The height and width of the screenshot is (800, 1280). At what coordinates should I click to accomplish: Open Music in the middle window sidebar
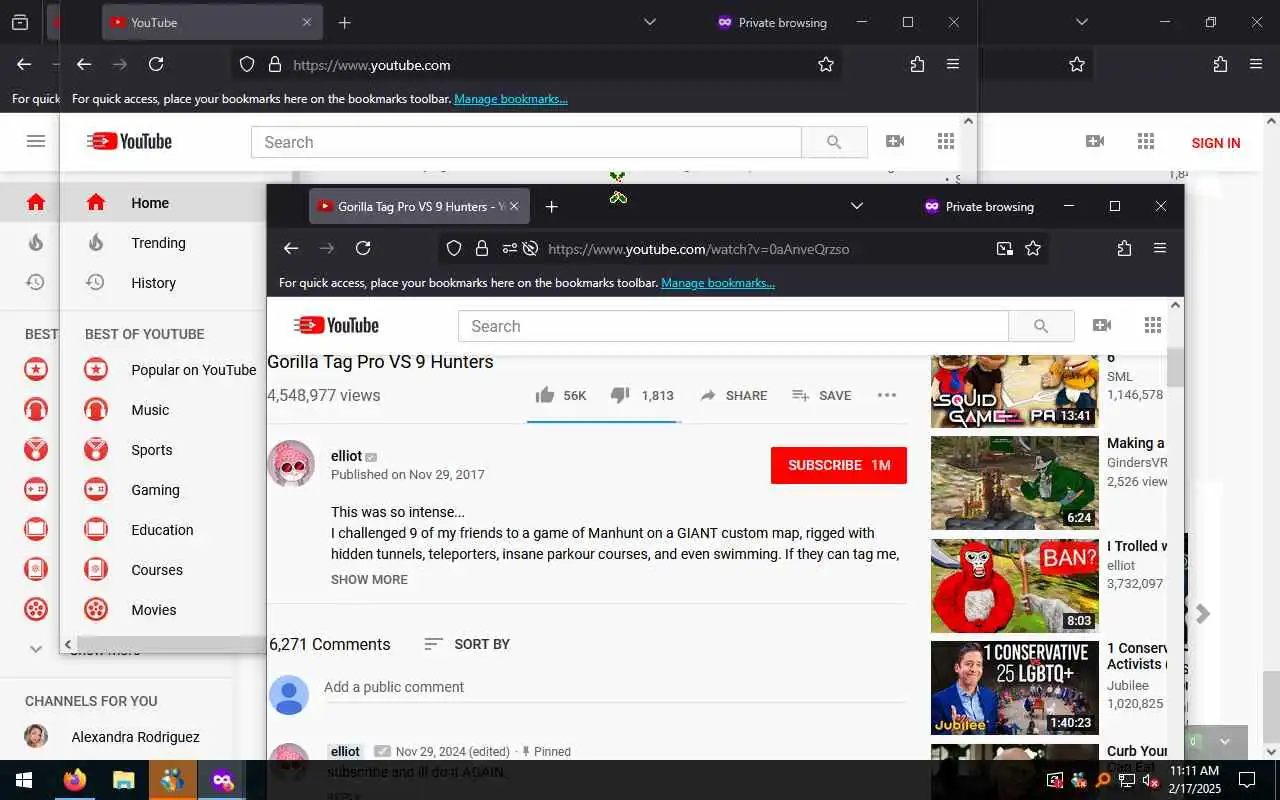(x=163, y=410)
